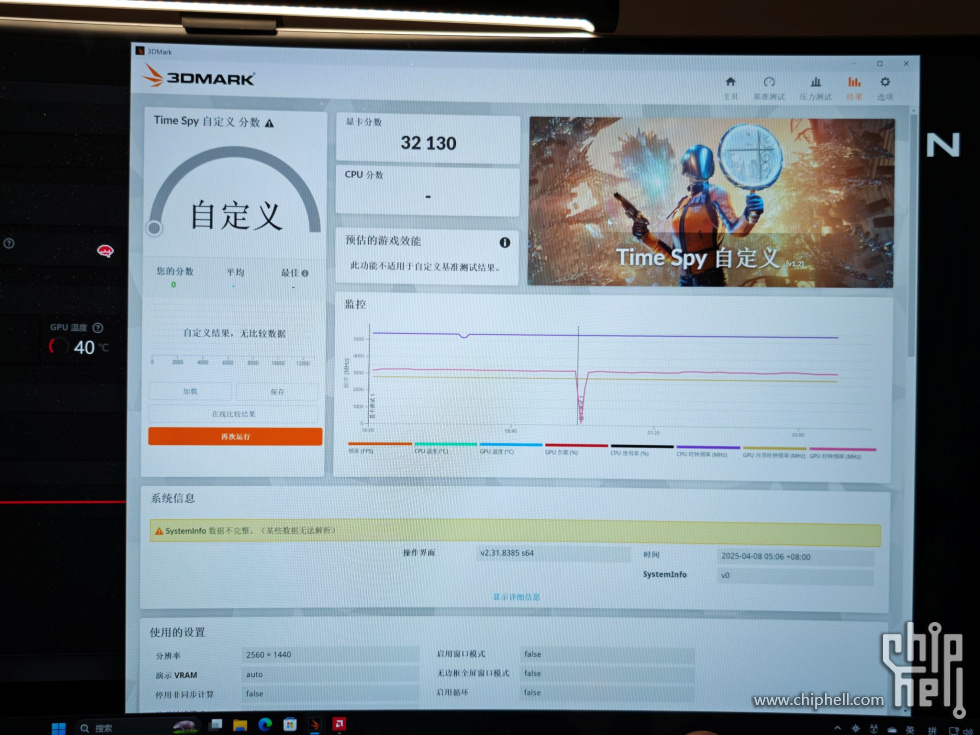
Task: Toggle the GPU 时钟频率 pink legend swatch
Action: coord(842,449)
